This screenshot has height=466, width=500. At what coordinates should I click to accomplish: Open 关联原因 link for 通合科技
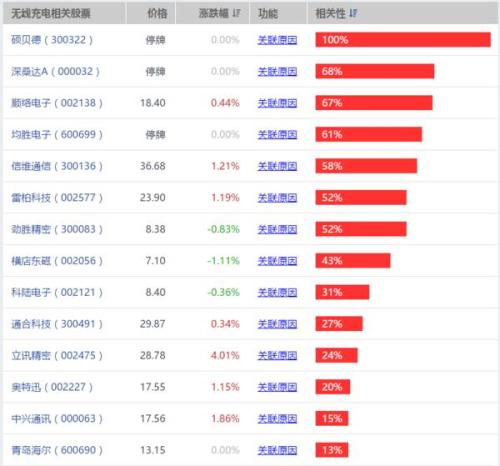coord(277,324)
